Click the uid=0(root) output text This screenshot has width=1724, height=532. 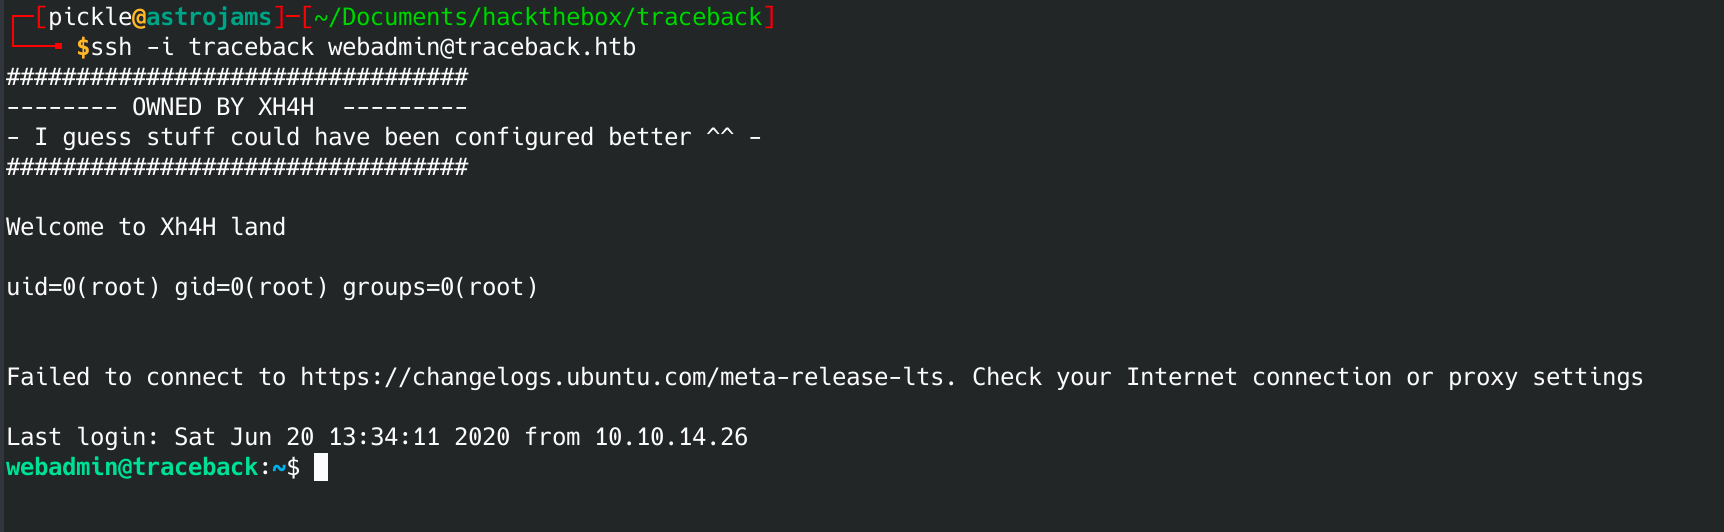point(83,287)
